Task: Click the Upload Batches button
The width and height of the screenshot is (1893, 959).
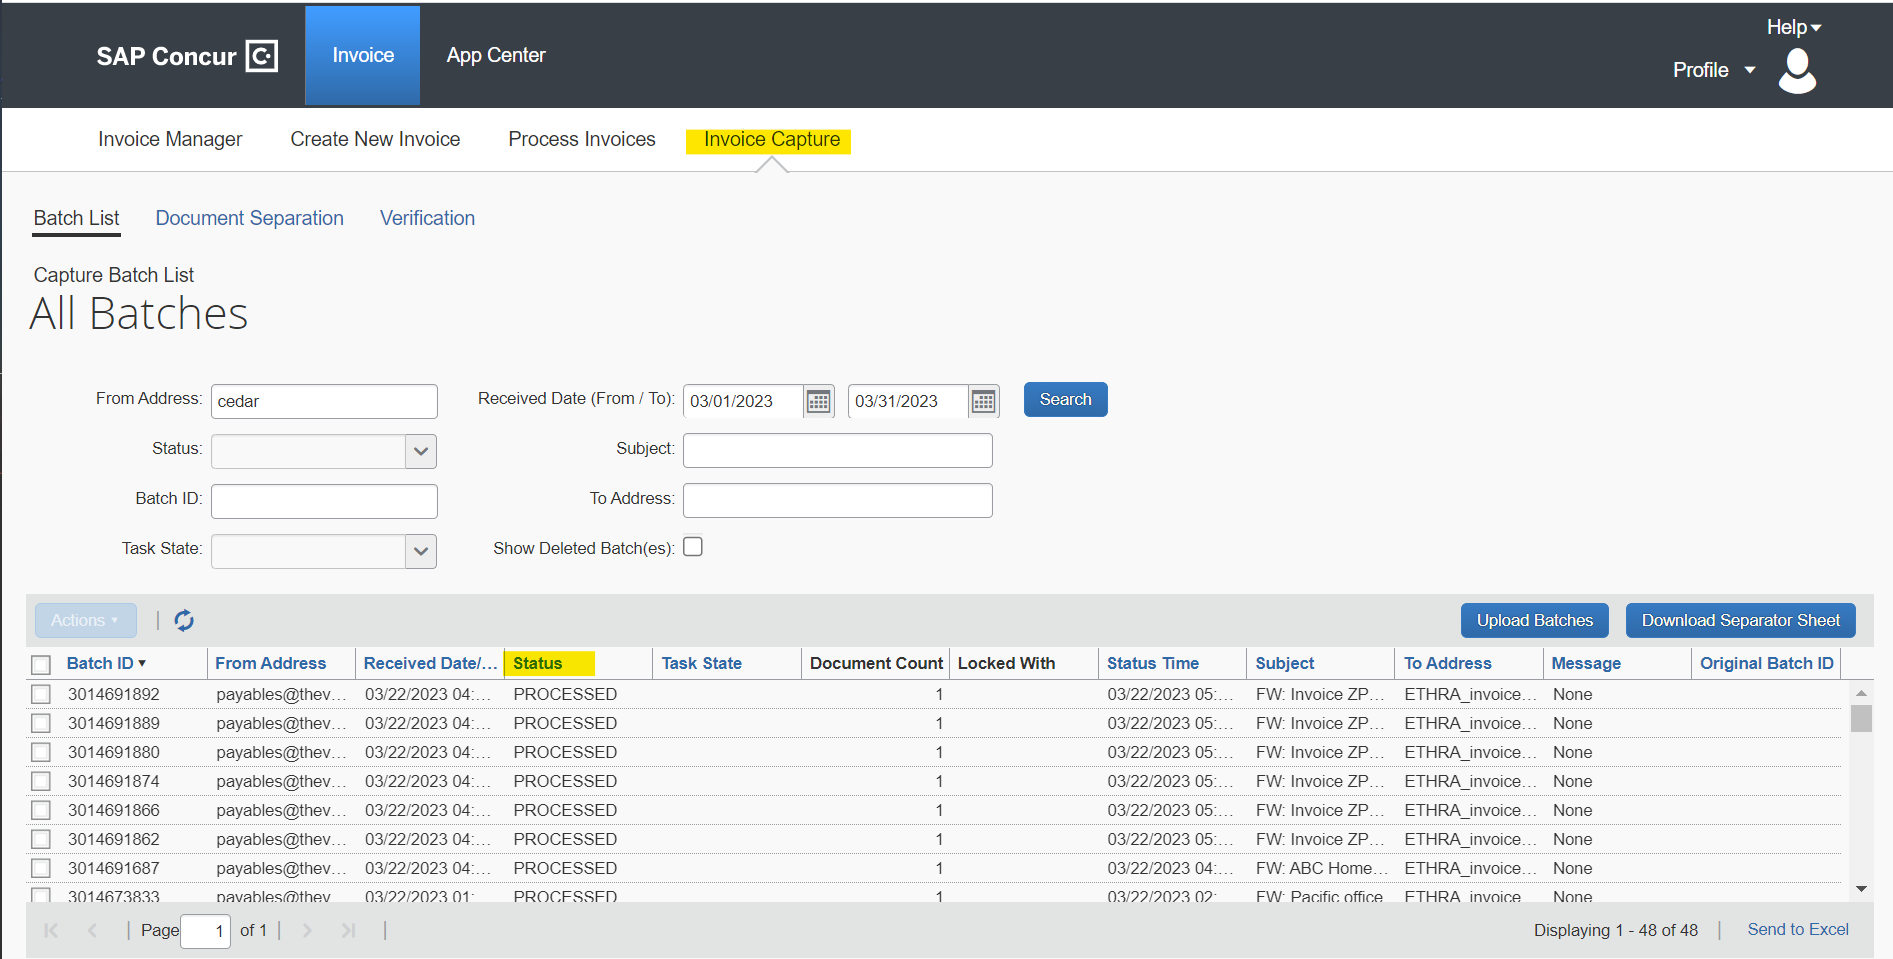Action: coord(1534,621)
